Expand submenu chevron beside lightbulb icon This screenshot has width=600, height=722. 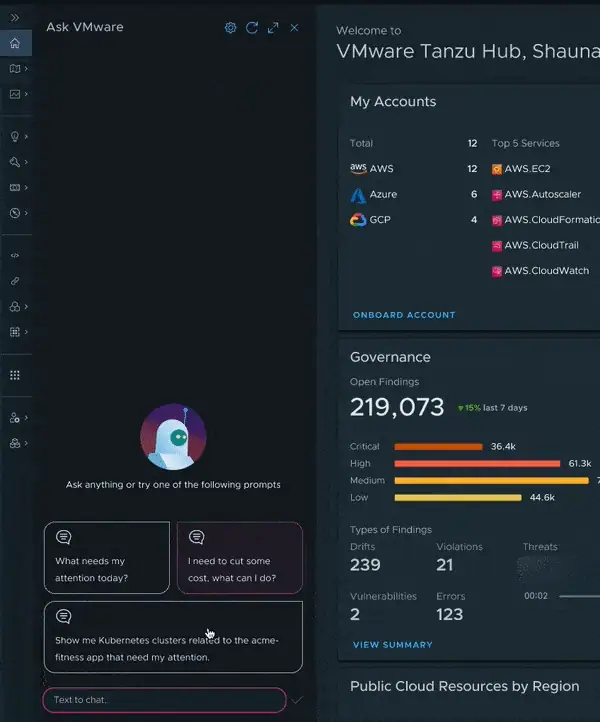(x=26, y=136)
